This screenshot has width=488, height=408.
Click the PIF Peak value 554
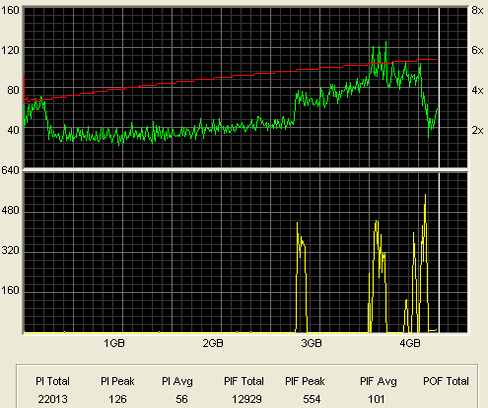coord(312,399)
